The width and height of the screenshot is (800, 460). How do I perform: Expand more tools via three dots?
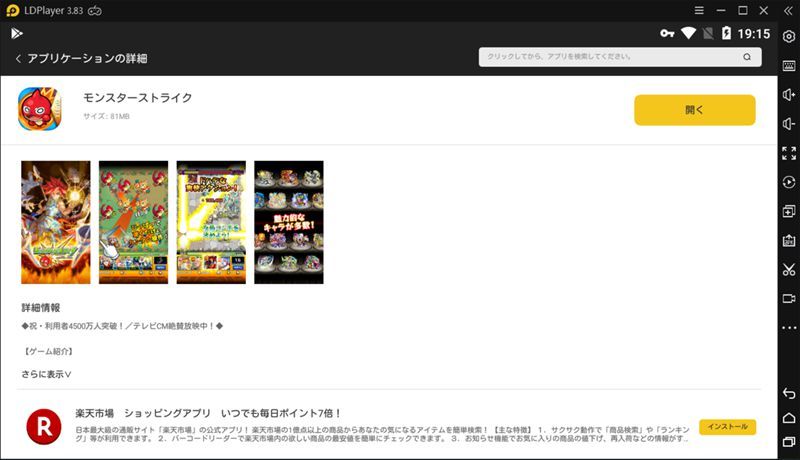click(x=788, y=327)
